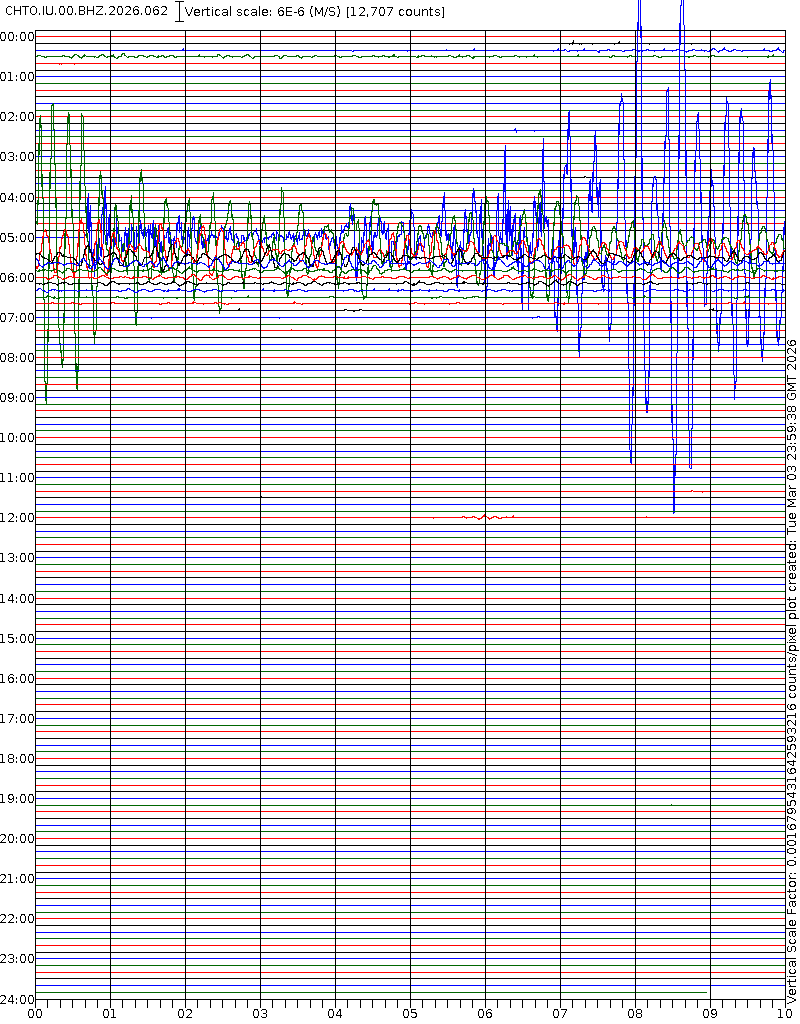Click the 01 minute label on bottom axis
Viewport: 800px width, 1024px height.
pos(110,1014)
